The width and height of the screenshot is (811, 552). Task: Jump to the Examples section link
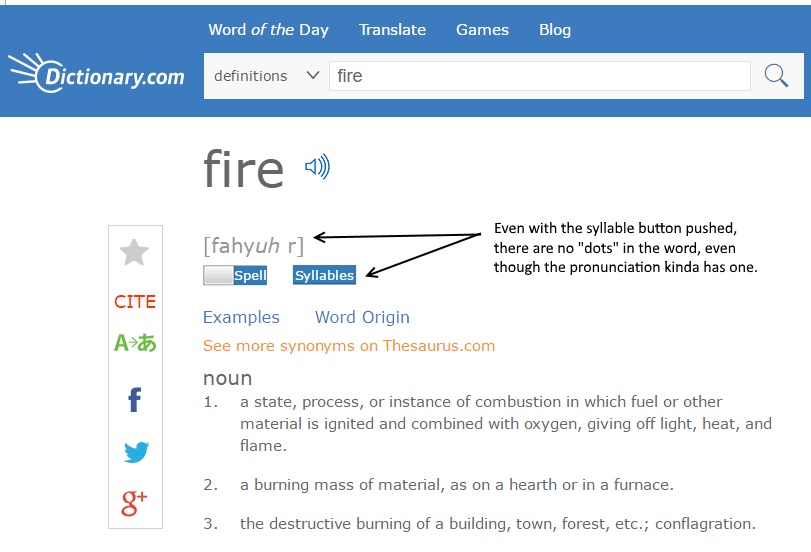point(241,317)
